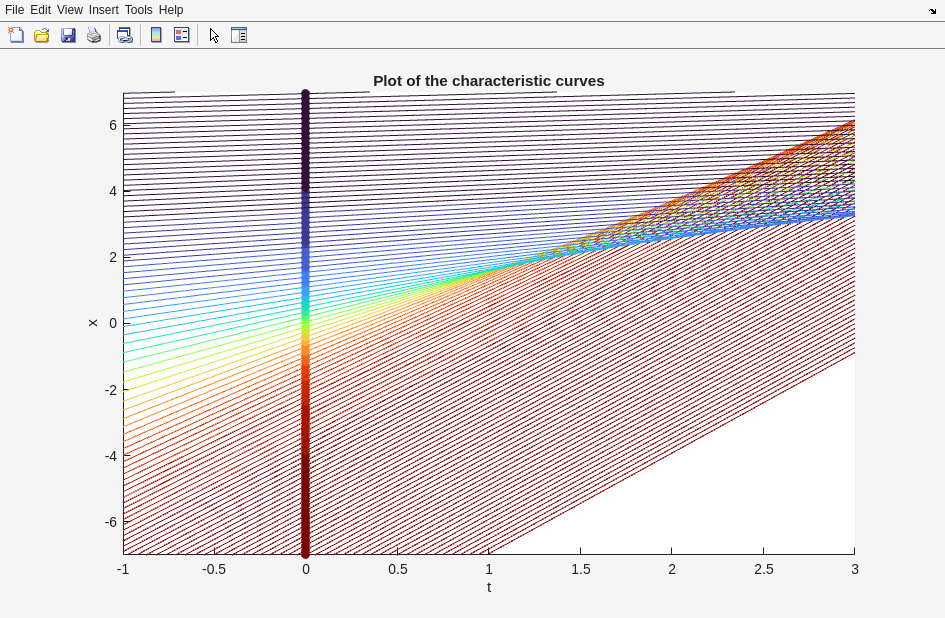Open a file with the folder icon

[x=42, y=35]
